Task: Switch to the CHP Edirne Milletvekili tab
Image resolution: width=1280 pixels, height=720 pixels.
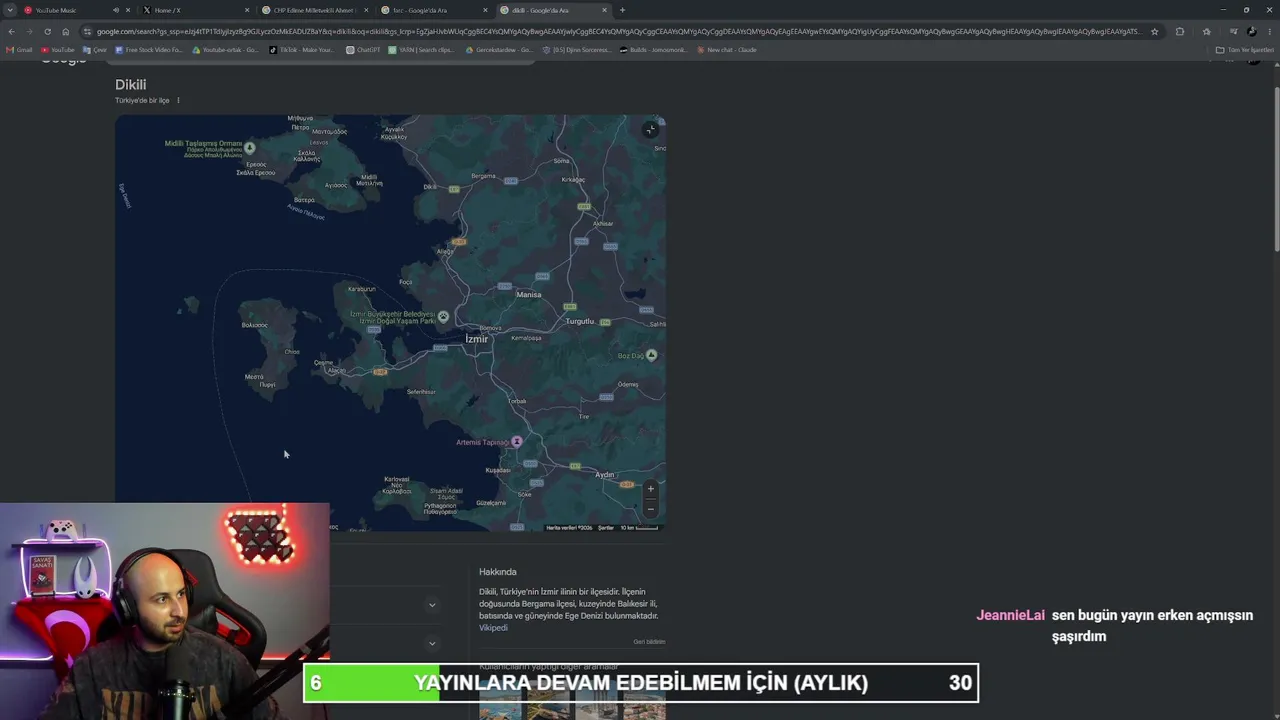Action: coord(314,10)
